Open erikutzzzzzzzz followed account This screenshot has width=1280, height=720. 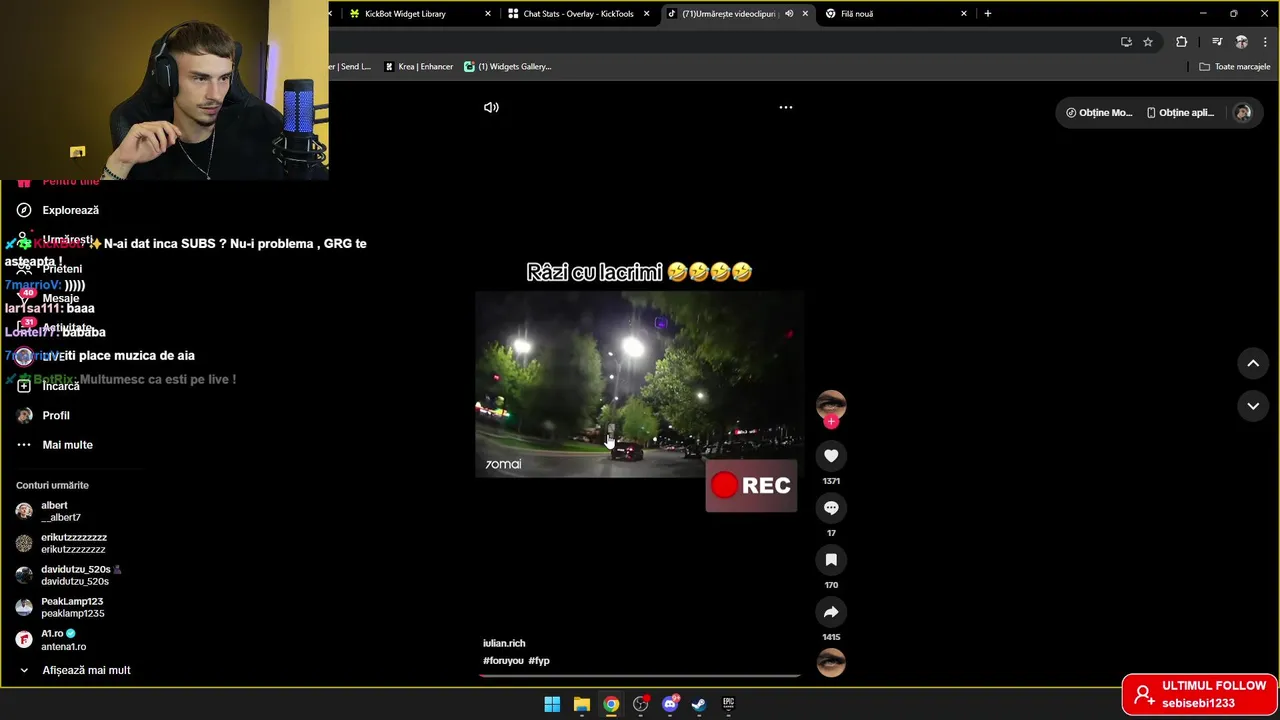coord(73,543)
